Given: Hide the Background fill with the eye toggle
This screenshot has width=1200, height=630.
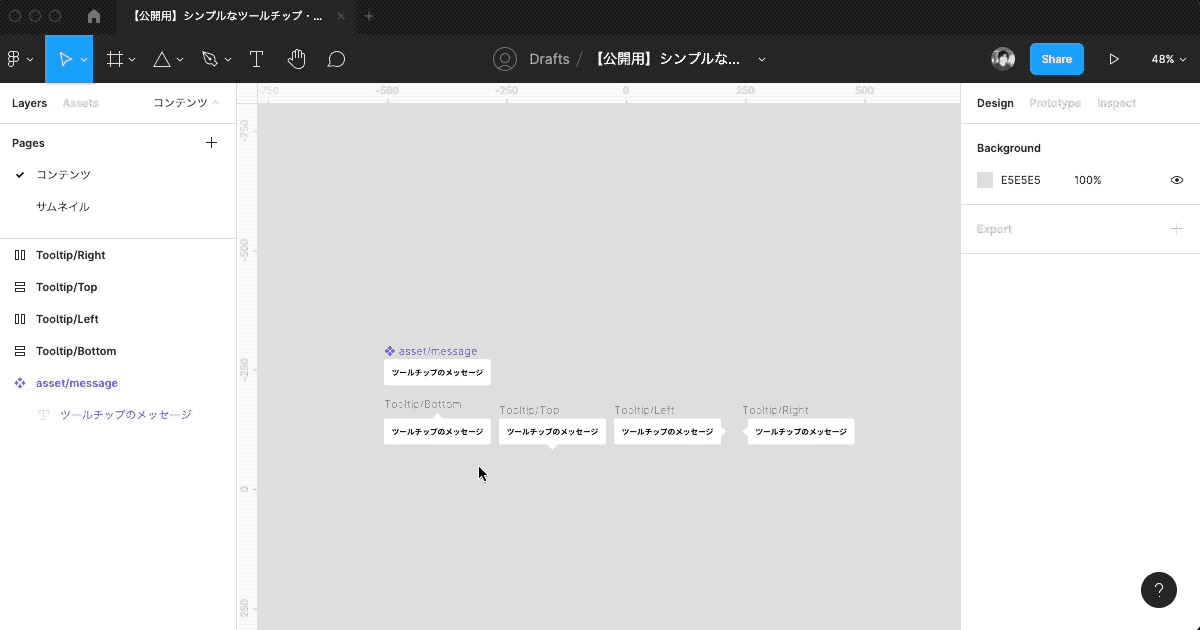Looking at the screenshot, I should (1176, 180).
